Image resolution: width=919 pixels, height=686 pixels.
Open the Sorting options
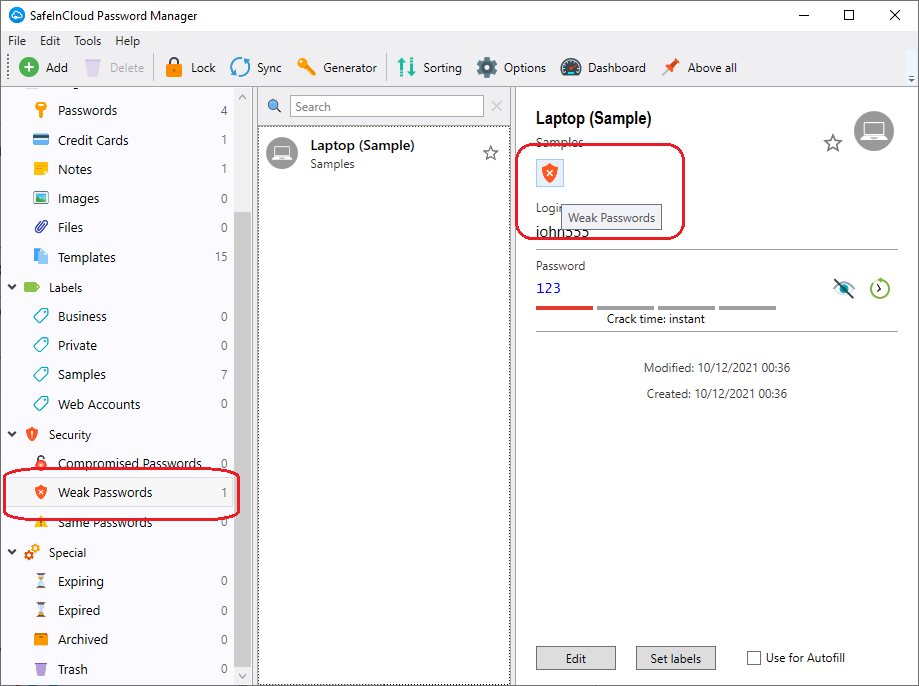(x=430, y=67)
